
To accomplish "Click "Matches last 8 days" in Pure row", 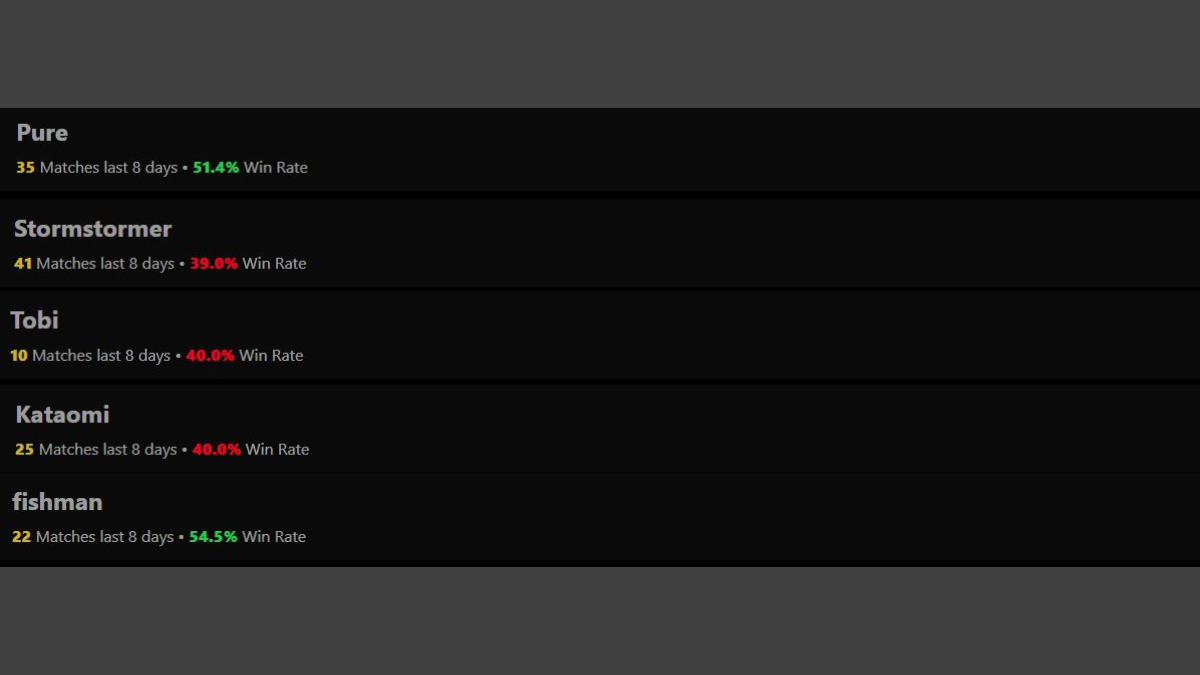I will pyautogui.click(x=108, y=168).
